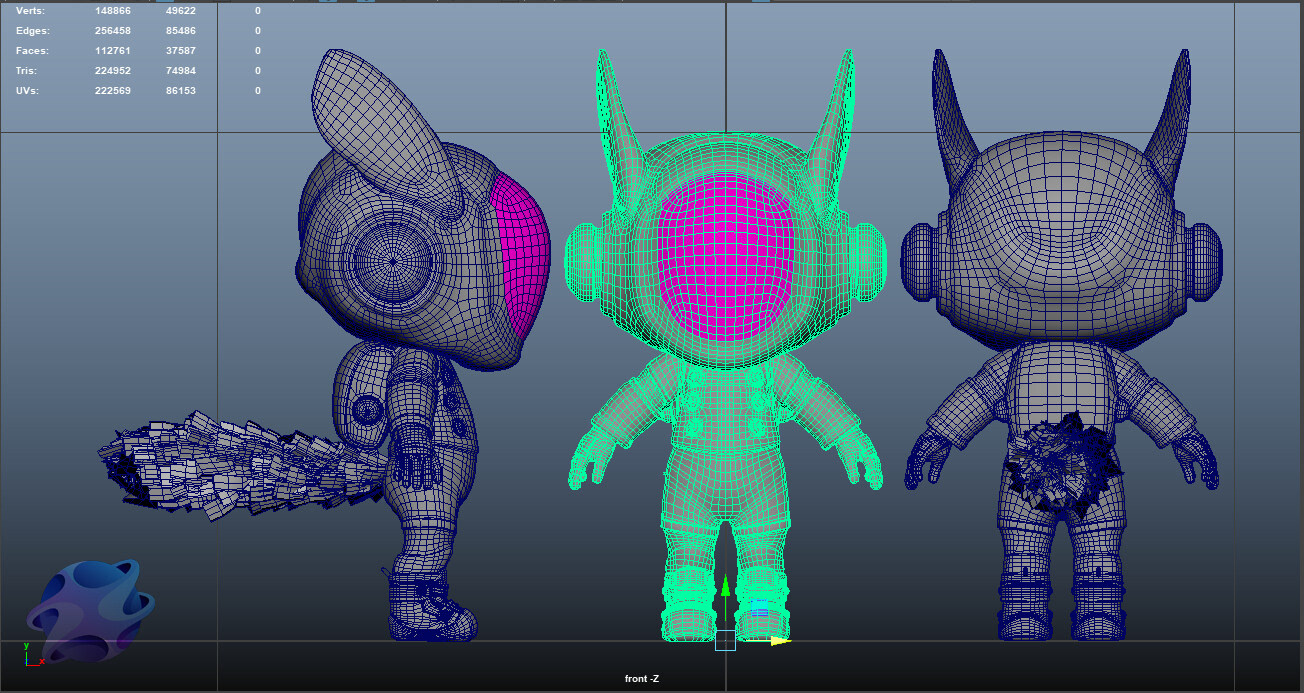Select the magenta visor on the front-view model
This screenshot has height=693, width=1304.
point(724,258)
